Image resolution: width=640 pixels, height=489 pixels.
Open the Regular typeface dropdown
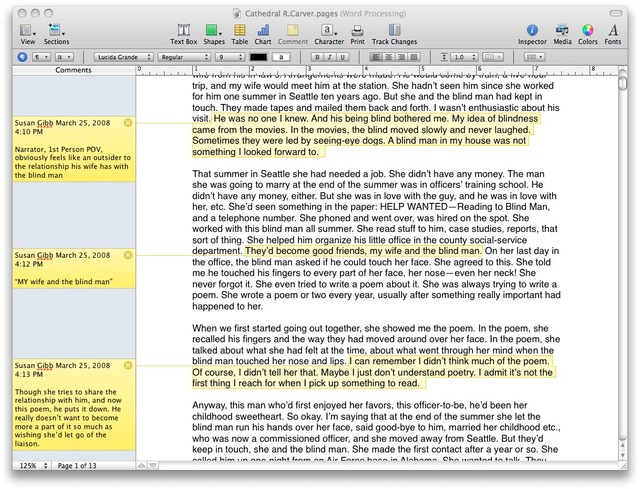[184, 57]
